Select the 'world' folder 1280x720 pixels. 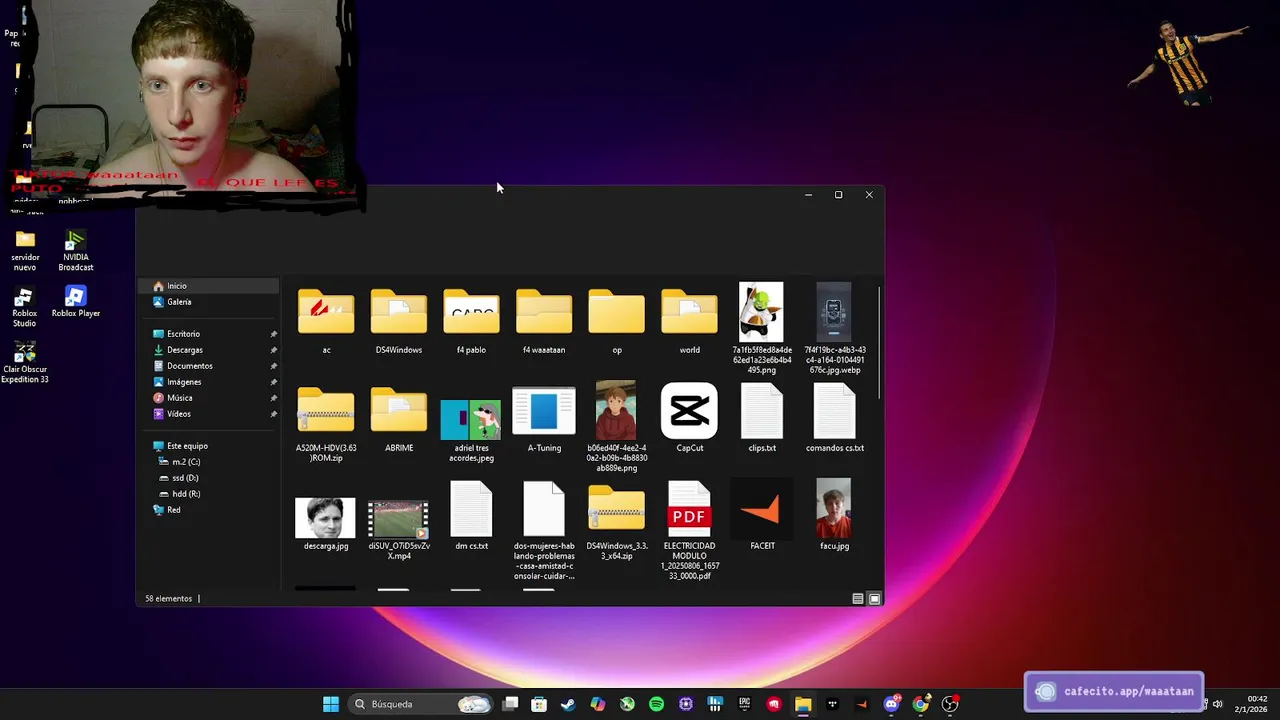[x=689, y=322]
